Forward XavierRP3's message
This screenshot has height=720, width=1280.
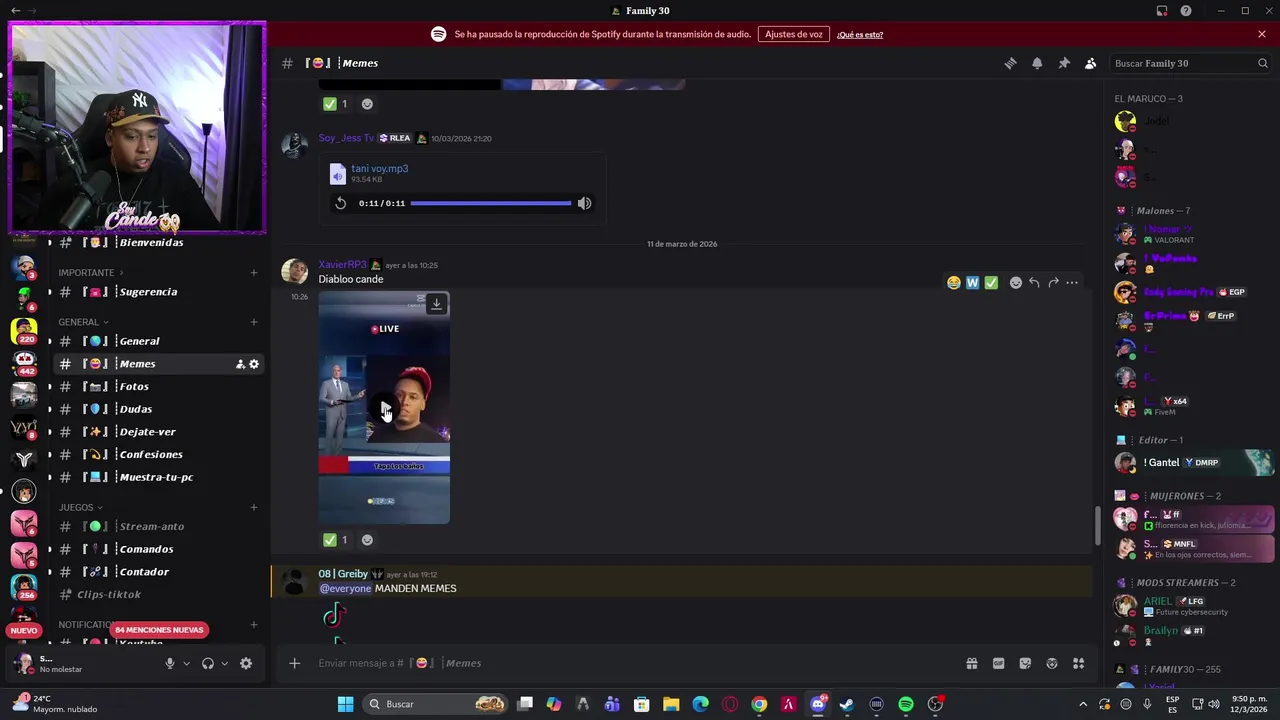pyautogui.click(x=1053, y=283)
